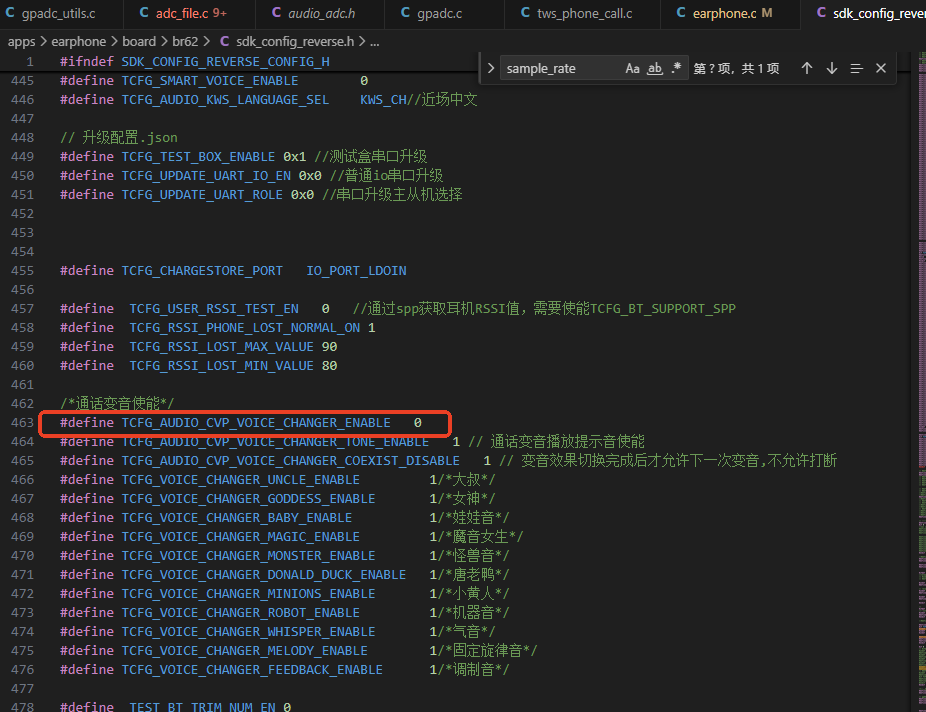Click sdk_config_reverse.h in the breadcrumb

(x=295, y=42)
